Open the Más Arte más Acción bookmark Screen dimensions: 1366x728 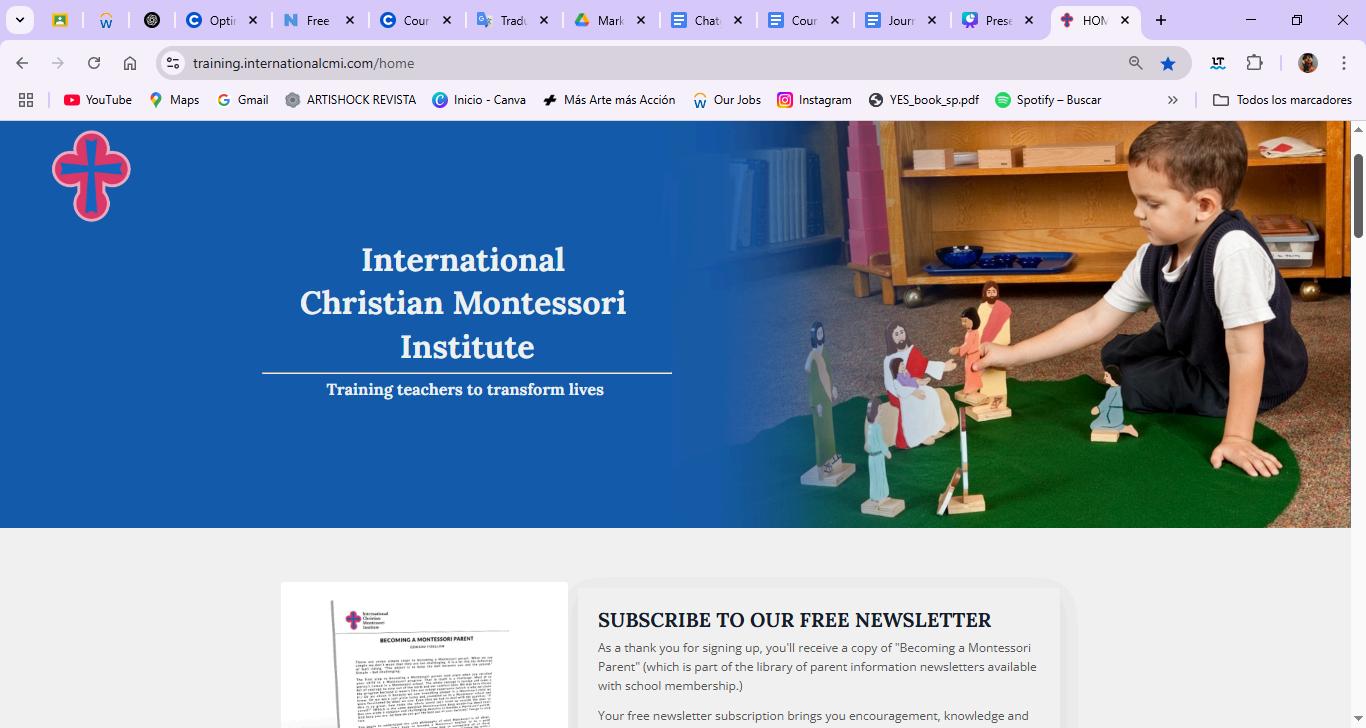[x=609, y=100]
